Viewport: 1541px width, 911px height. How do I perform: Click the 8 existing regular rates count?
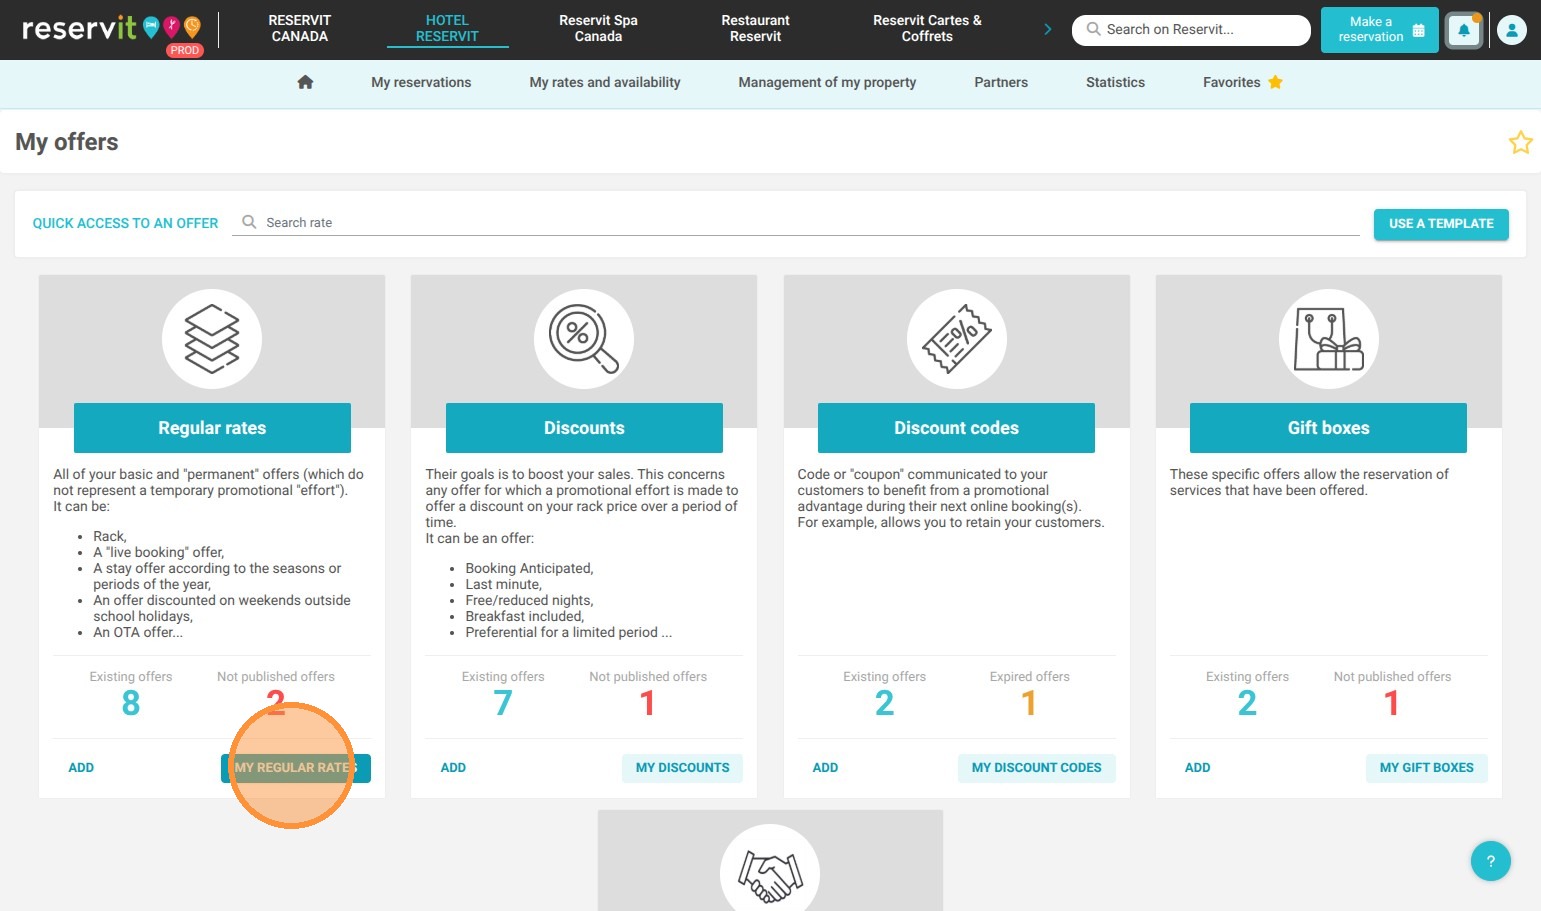click(x=131, y=704)
